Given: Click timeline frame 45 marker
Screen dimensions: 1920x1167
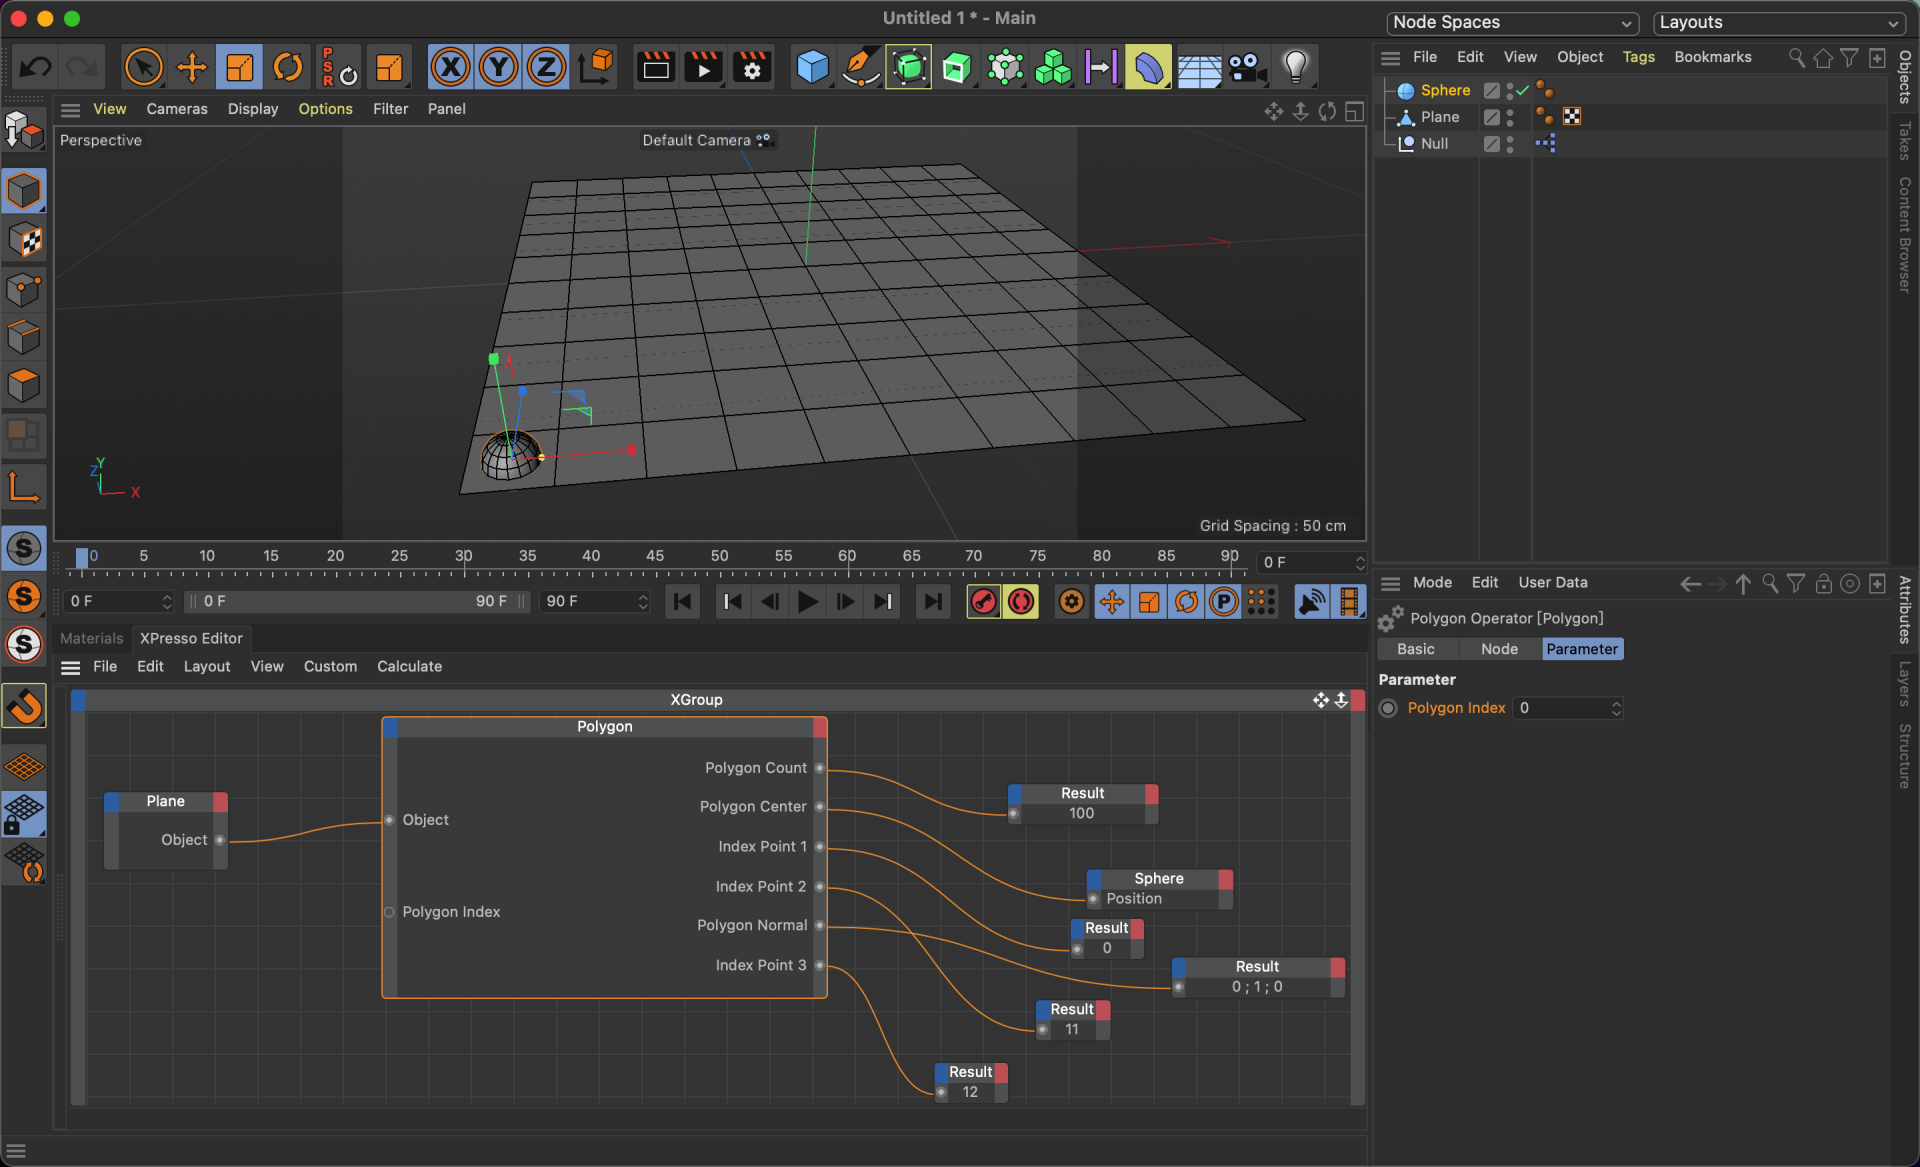Looking at the screenshot, I should (655, 556).
